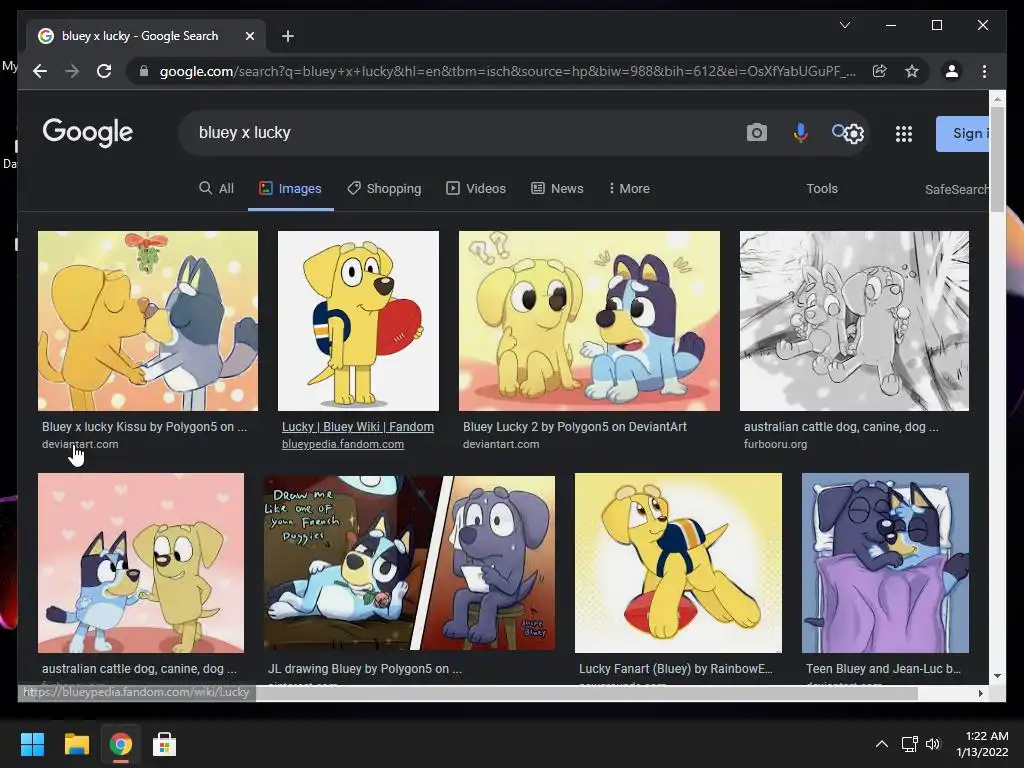Click the Sign in button
1024x768 pixels.
click(x=963, y=133)
